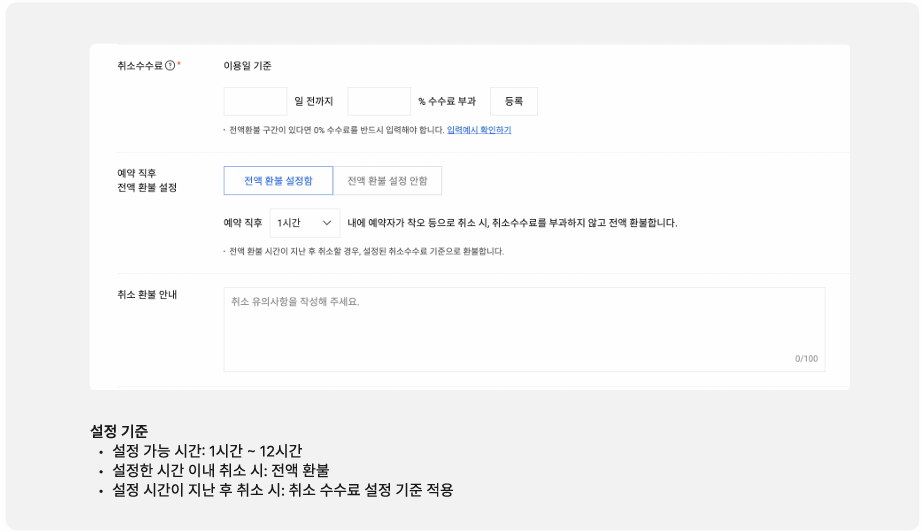The height and width of the screenshot is (532, 922).
Task: Click the help icon beside 취소수수료
Action: [x=170, y=66]
